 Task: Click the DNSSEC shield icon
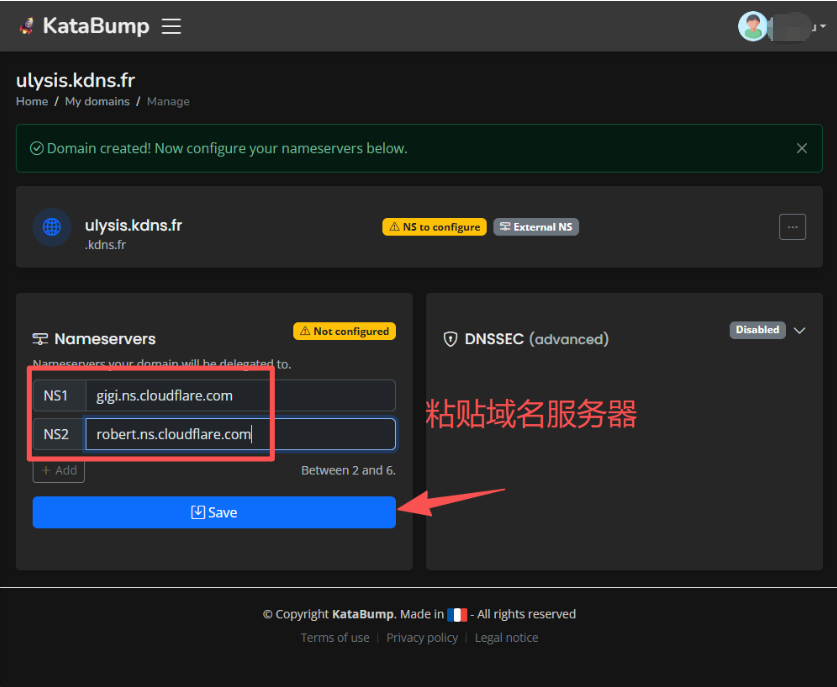451,339
